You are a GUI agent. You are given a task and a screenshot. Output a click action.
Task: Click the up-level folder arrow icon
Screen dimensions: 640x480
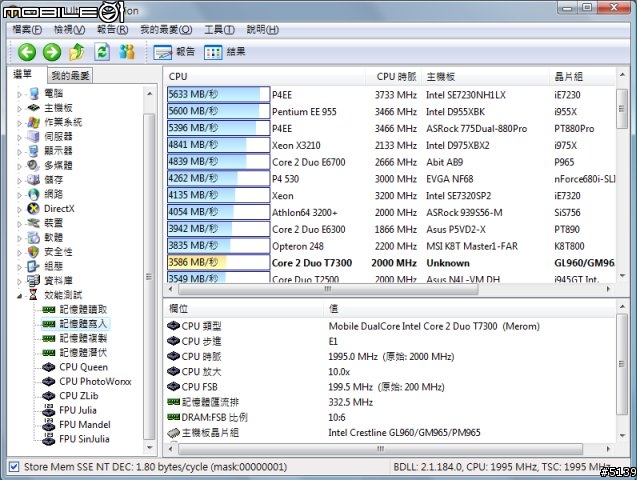pos(77,52)
